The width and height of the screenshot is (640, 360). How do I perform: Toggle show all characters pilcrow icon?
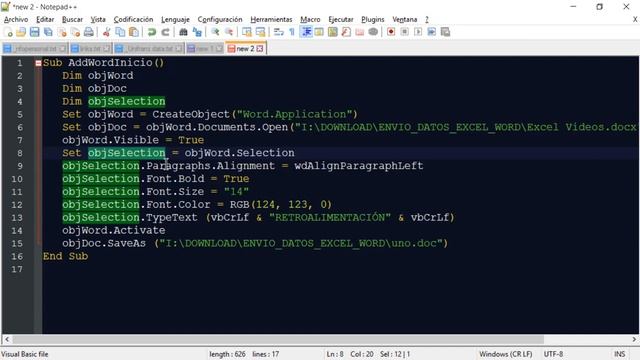click(292, 32)
